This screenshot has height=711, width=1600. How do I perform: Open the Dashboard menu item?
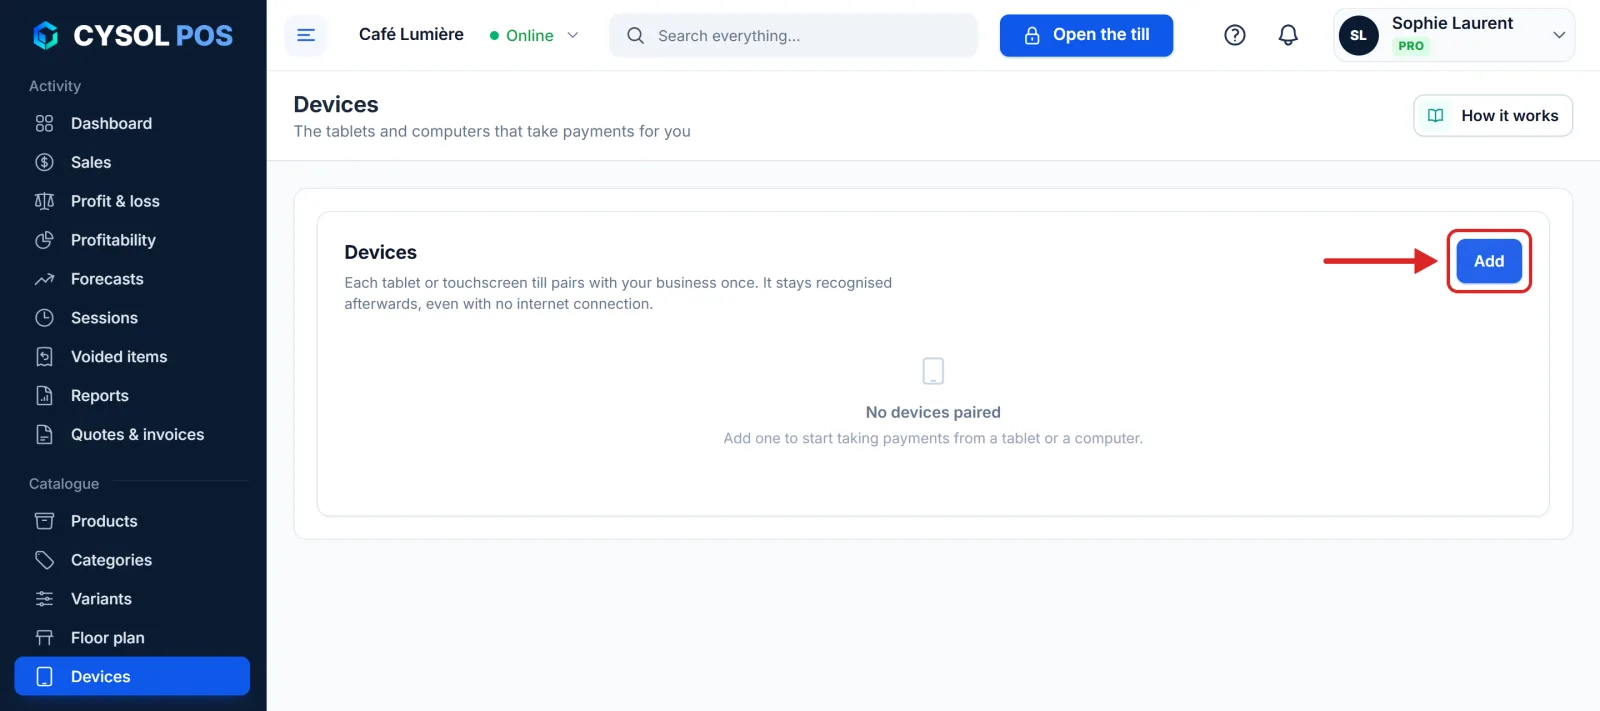coord(132,123)
